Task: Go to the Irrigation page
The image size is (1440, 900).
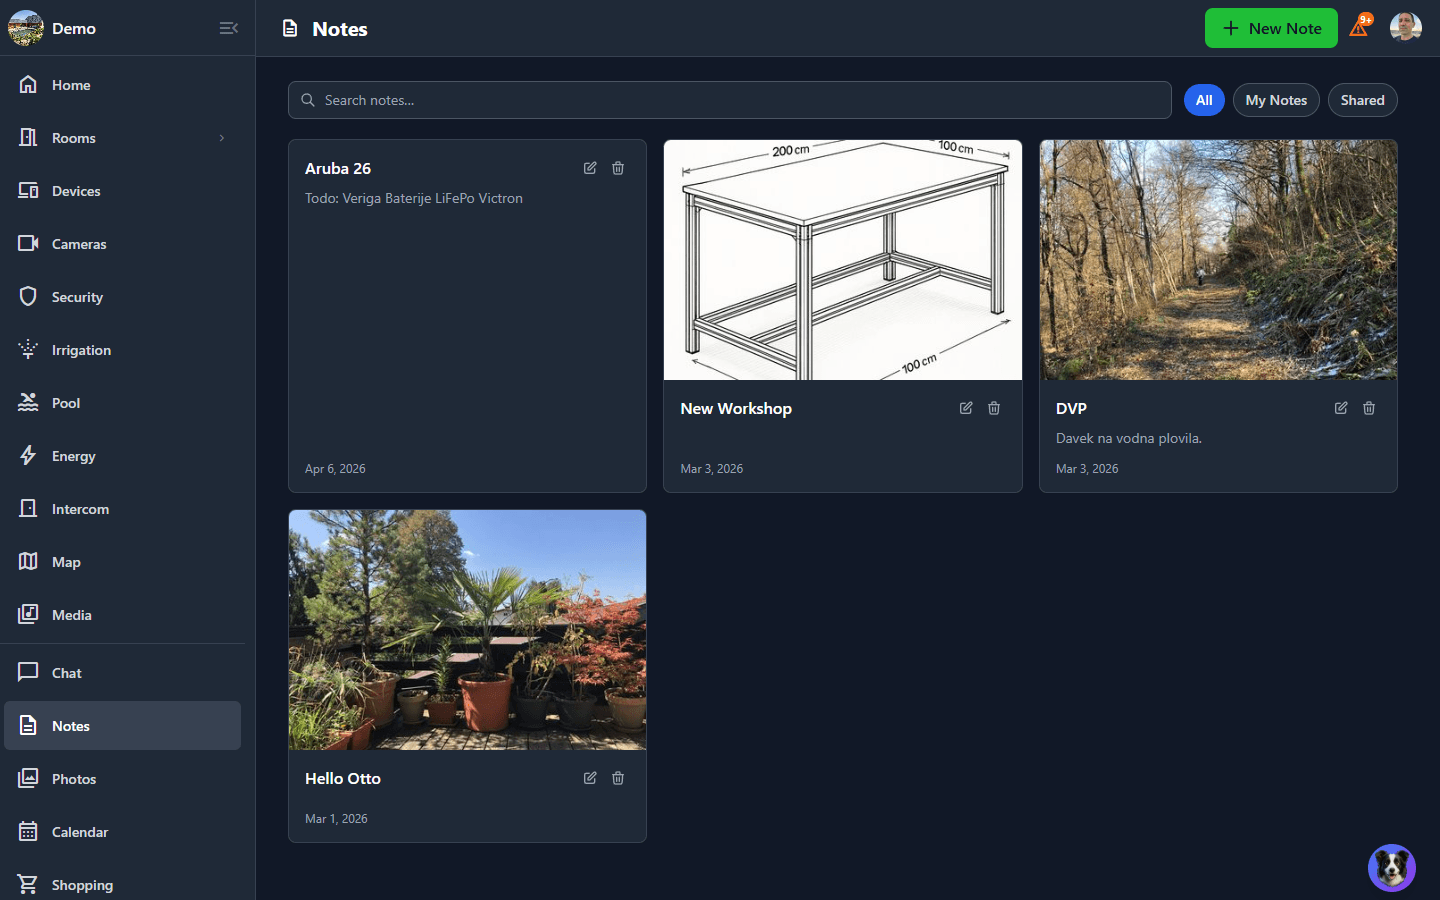Action: (81, 350)
